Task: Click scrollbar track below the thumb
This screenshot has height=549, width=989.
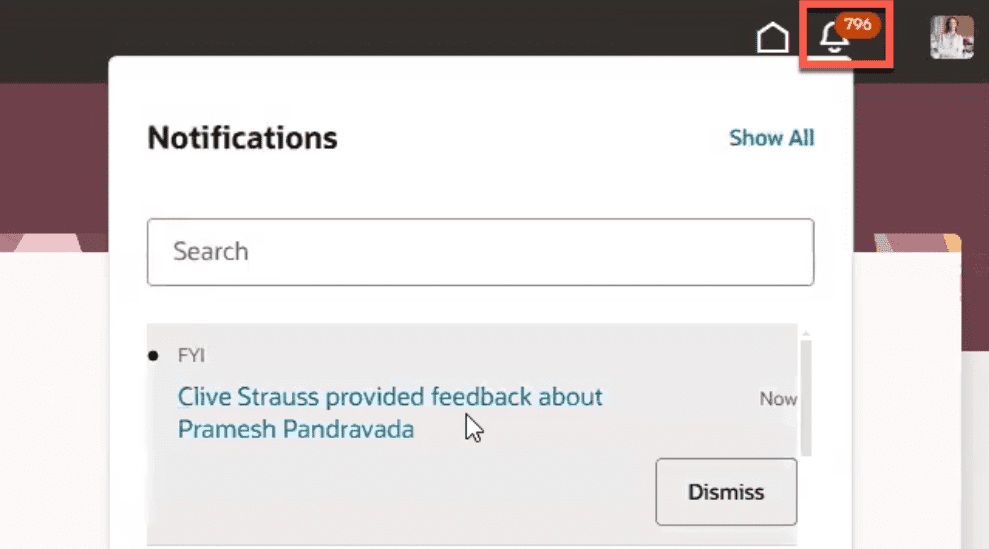Action: pos(806,499)
